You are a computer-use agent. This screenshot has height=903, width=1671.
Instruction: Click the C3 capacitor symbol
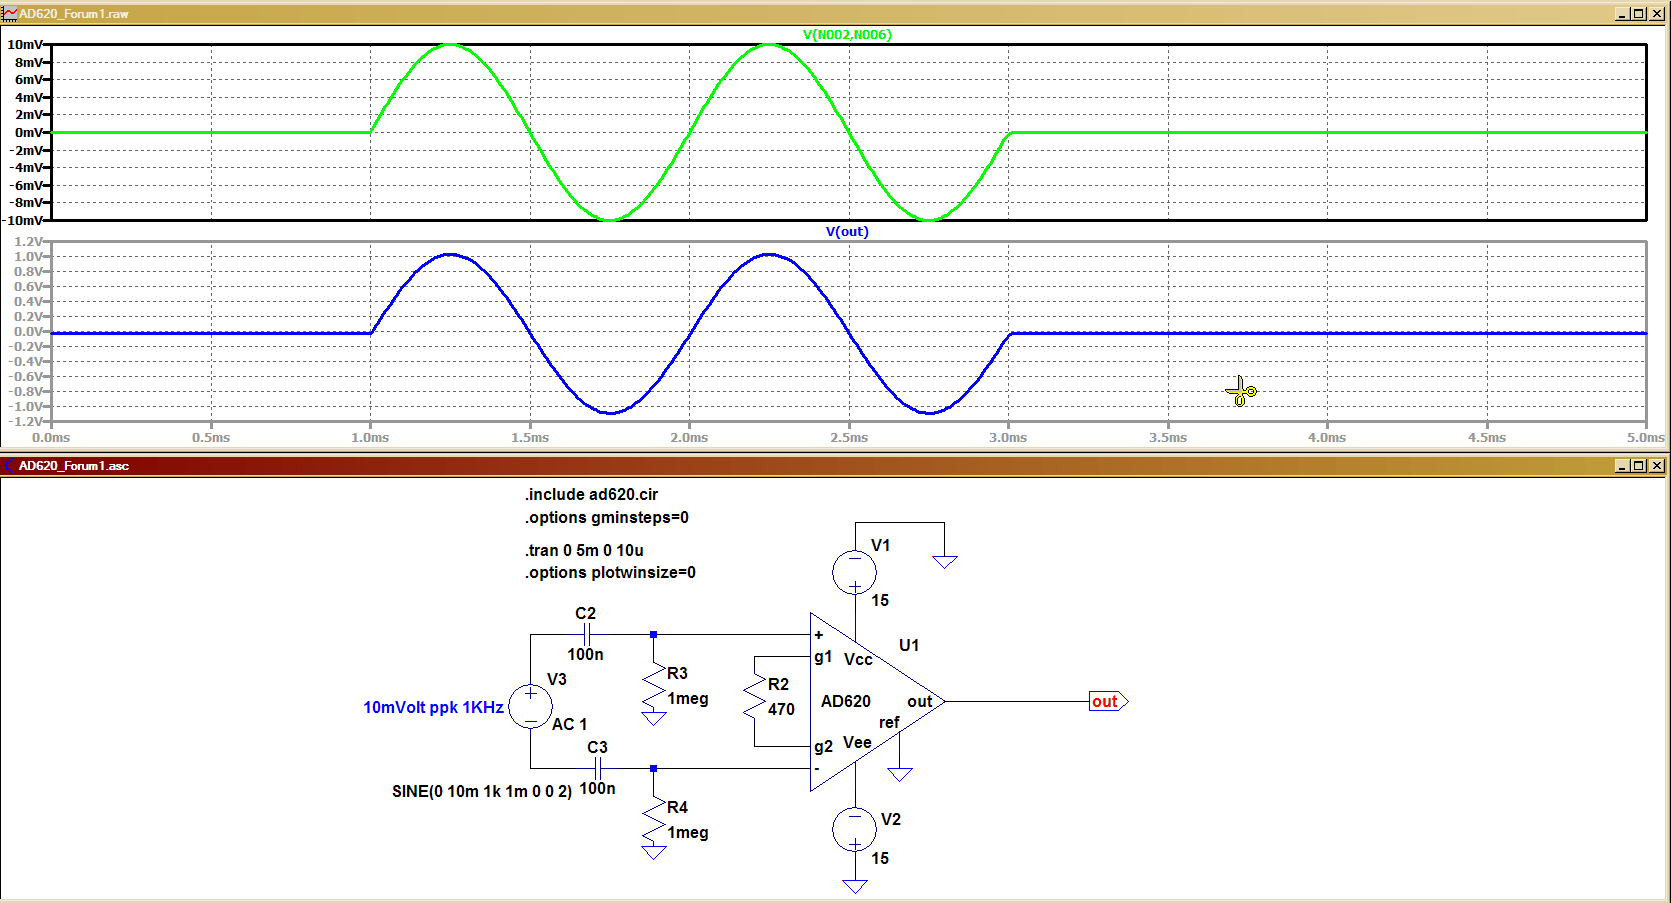coord(598,768)
